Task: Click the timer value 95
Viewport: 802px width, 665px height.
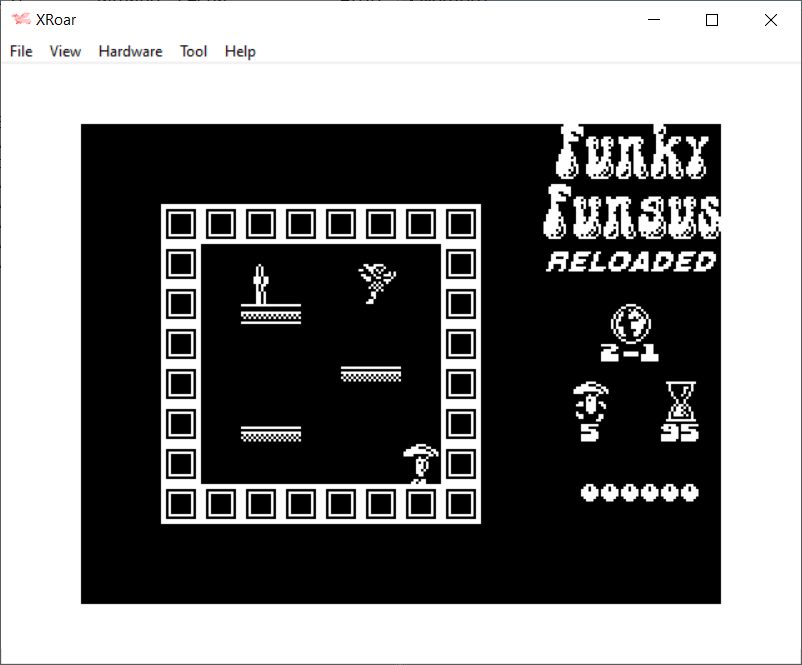Action: pos(680,433)
